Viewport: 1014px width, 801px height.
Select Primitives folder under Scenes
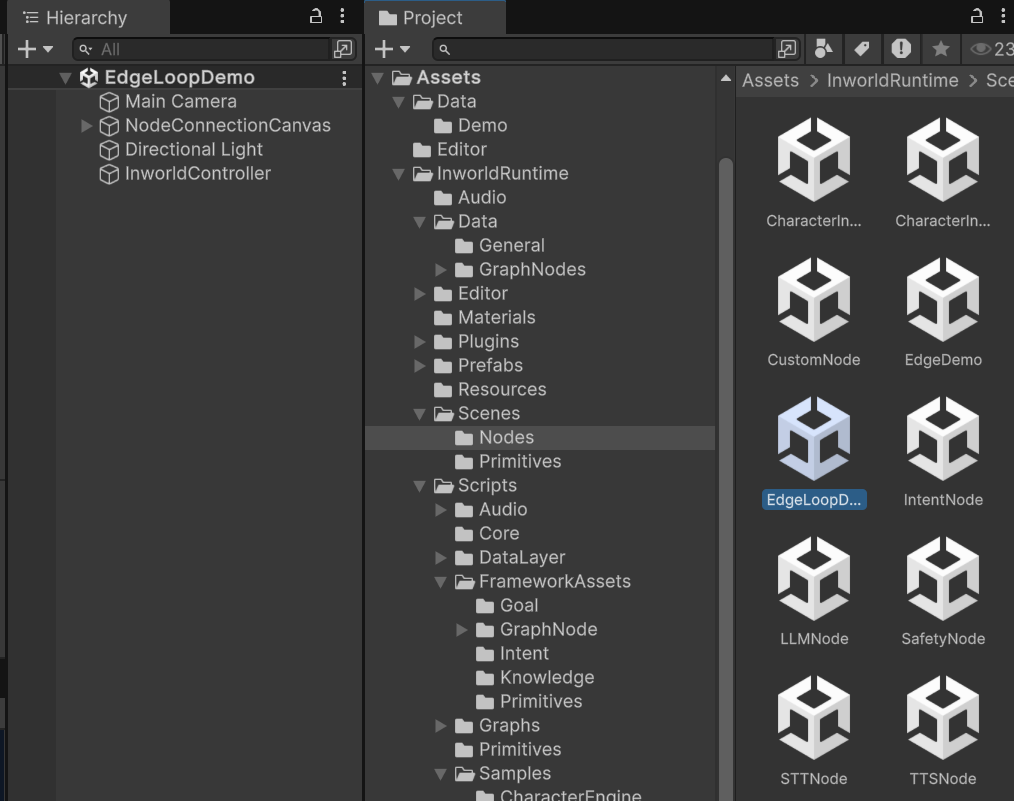508,462
